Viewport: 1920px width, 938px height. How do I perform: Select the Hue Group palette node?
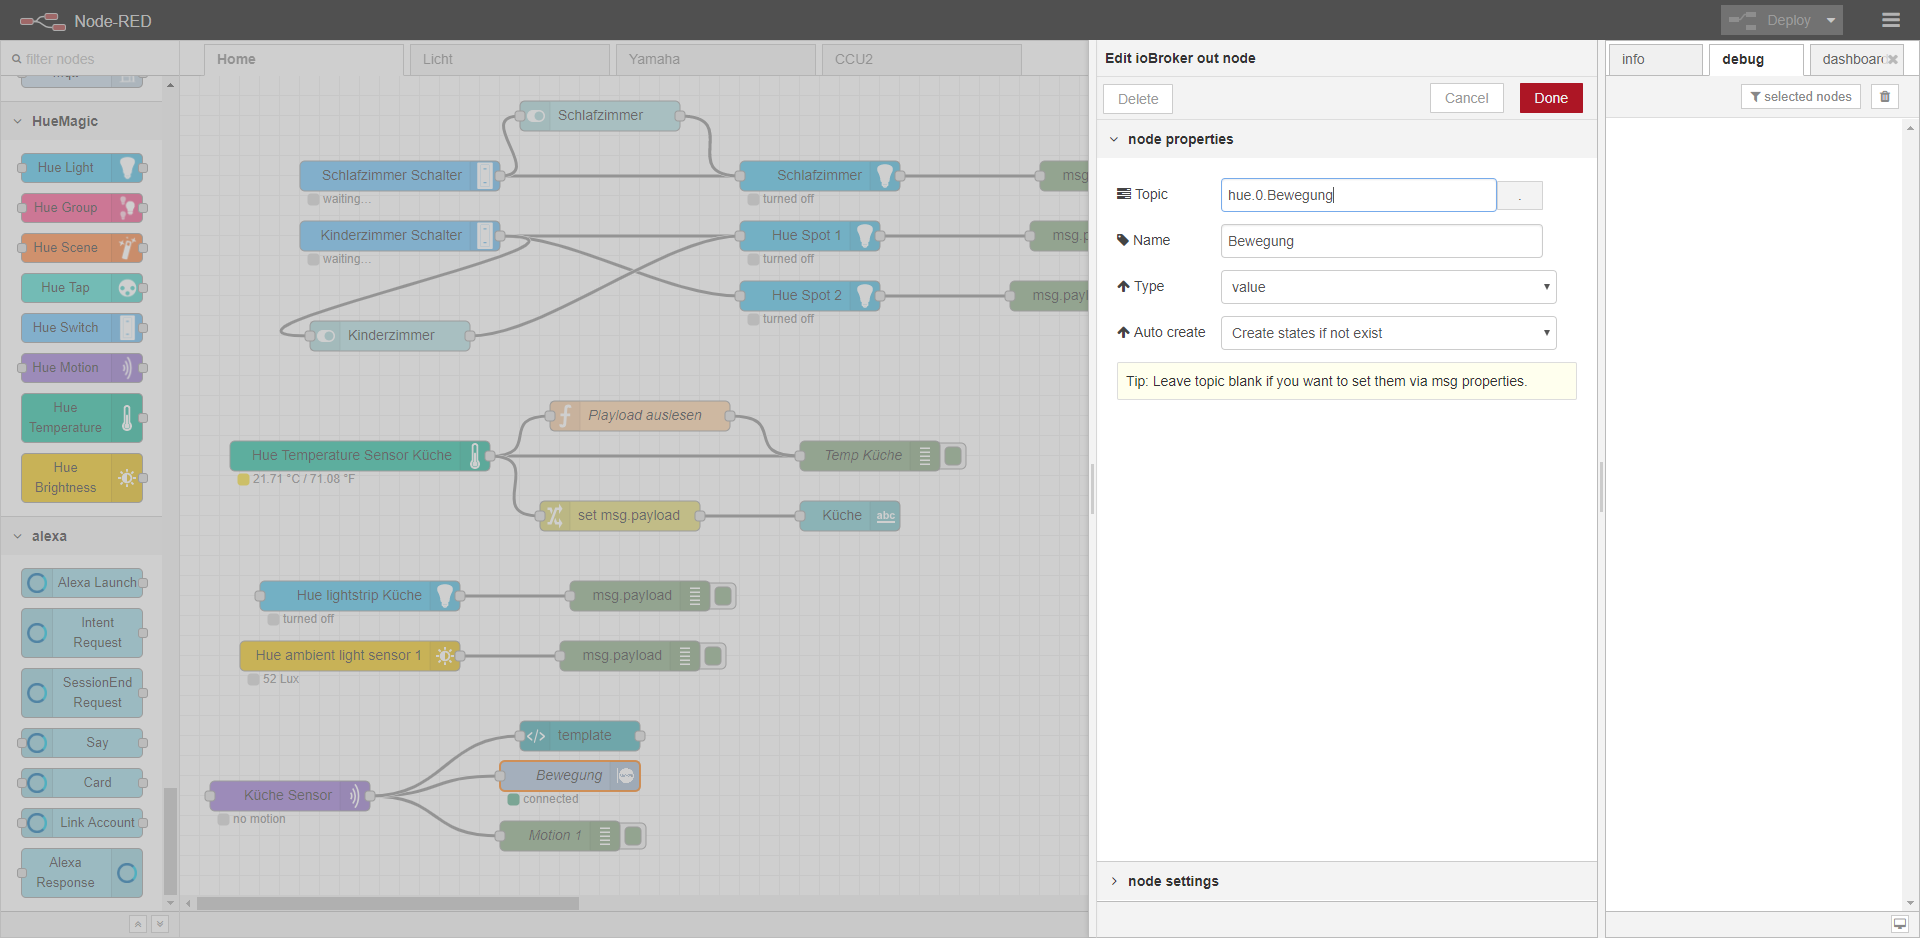82,207
